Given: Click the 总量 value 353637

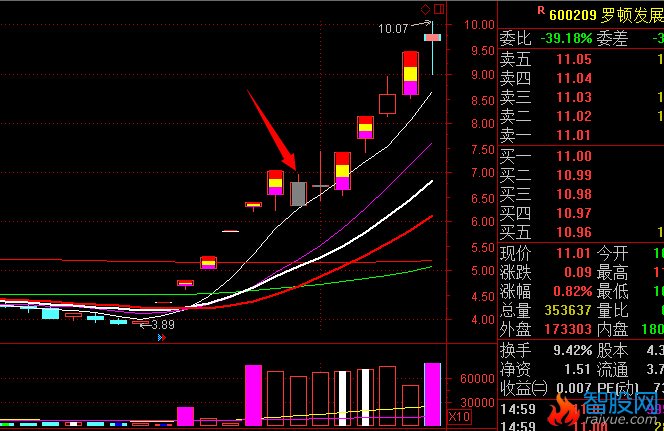Looking at the screenshot, I should [568, 310].
